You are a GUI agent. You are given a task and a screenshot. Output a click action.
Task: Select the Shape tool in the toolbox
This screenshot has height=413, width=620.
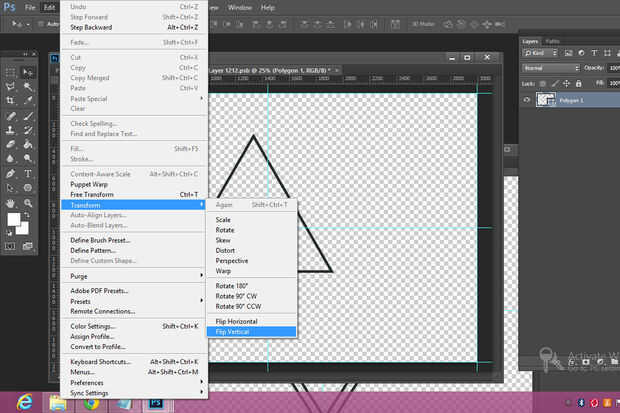tap(28, 188)
